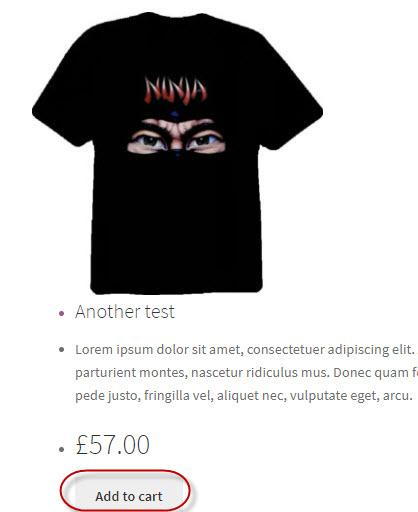Click the bottom hem of the t-shirt
Screen dimensions: 418x512
point(176,287)
